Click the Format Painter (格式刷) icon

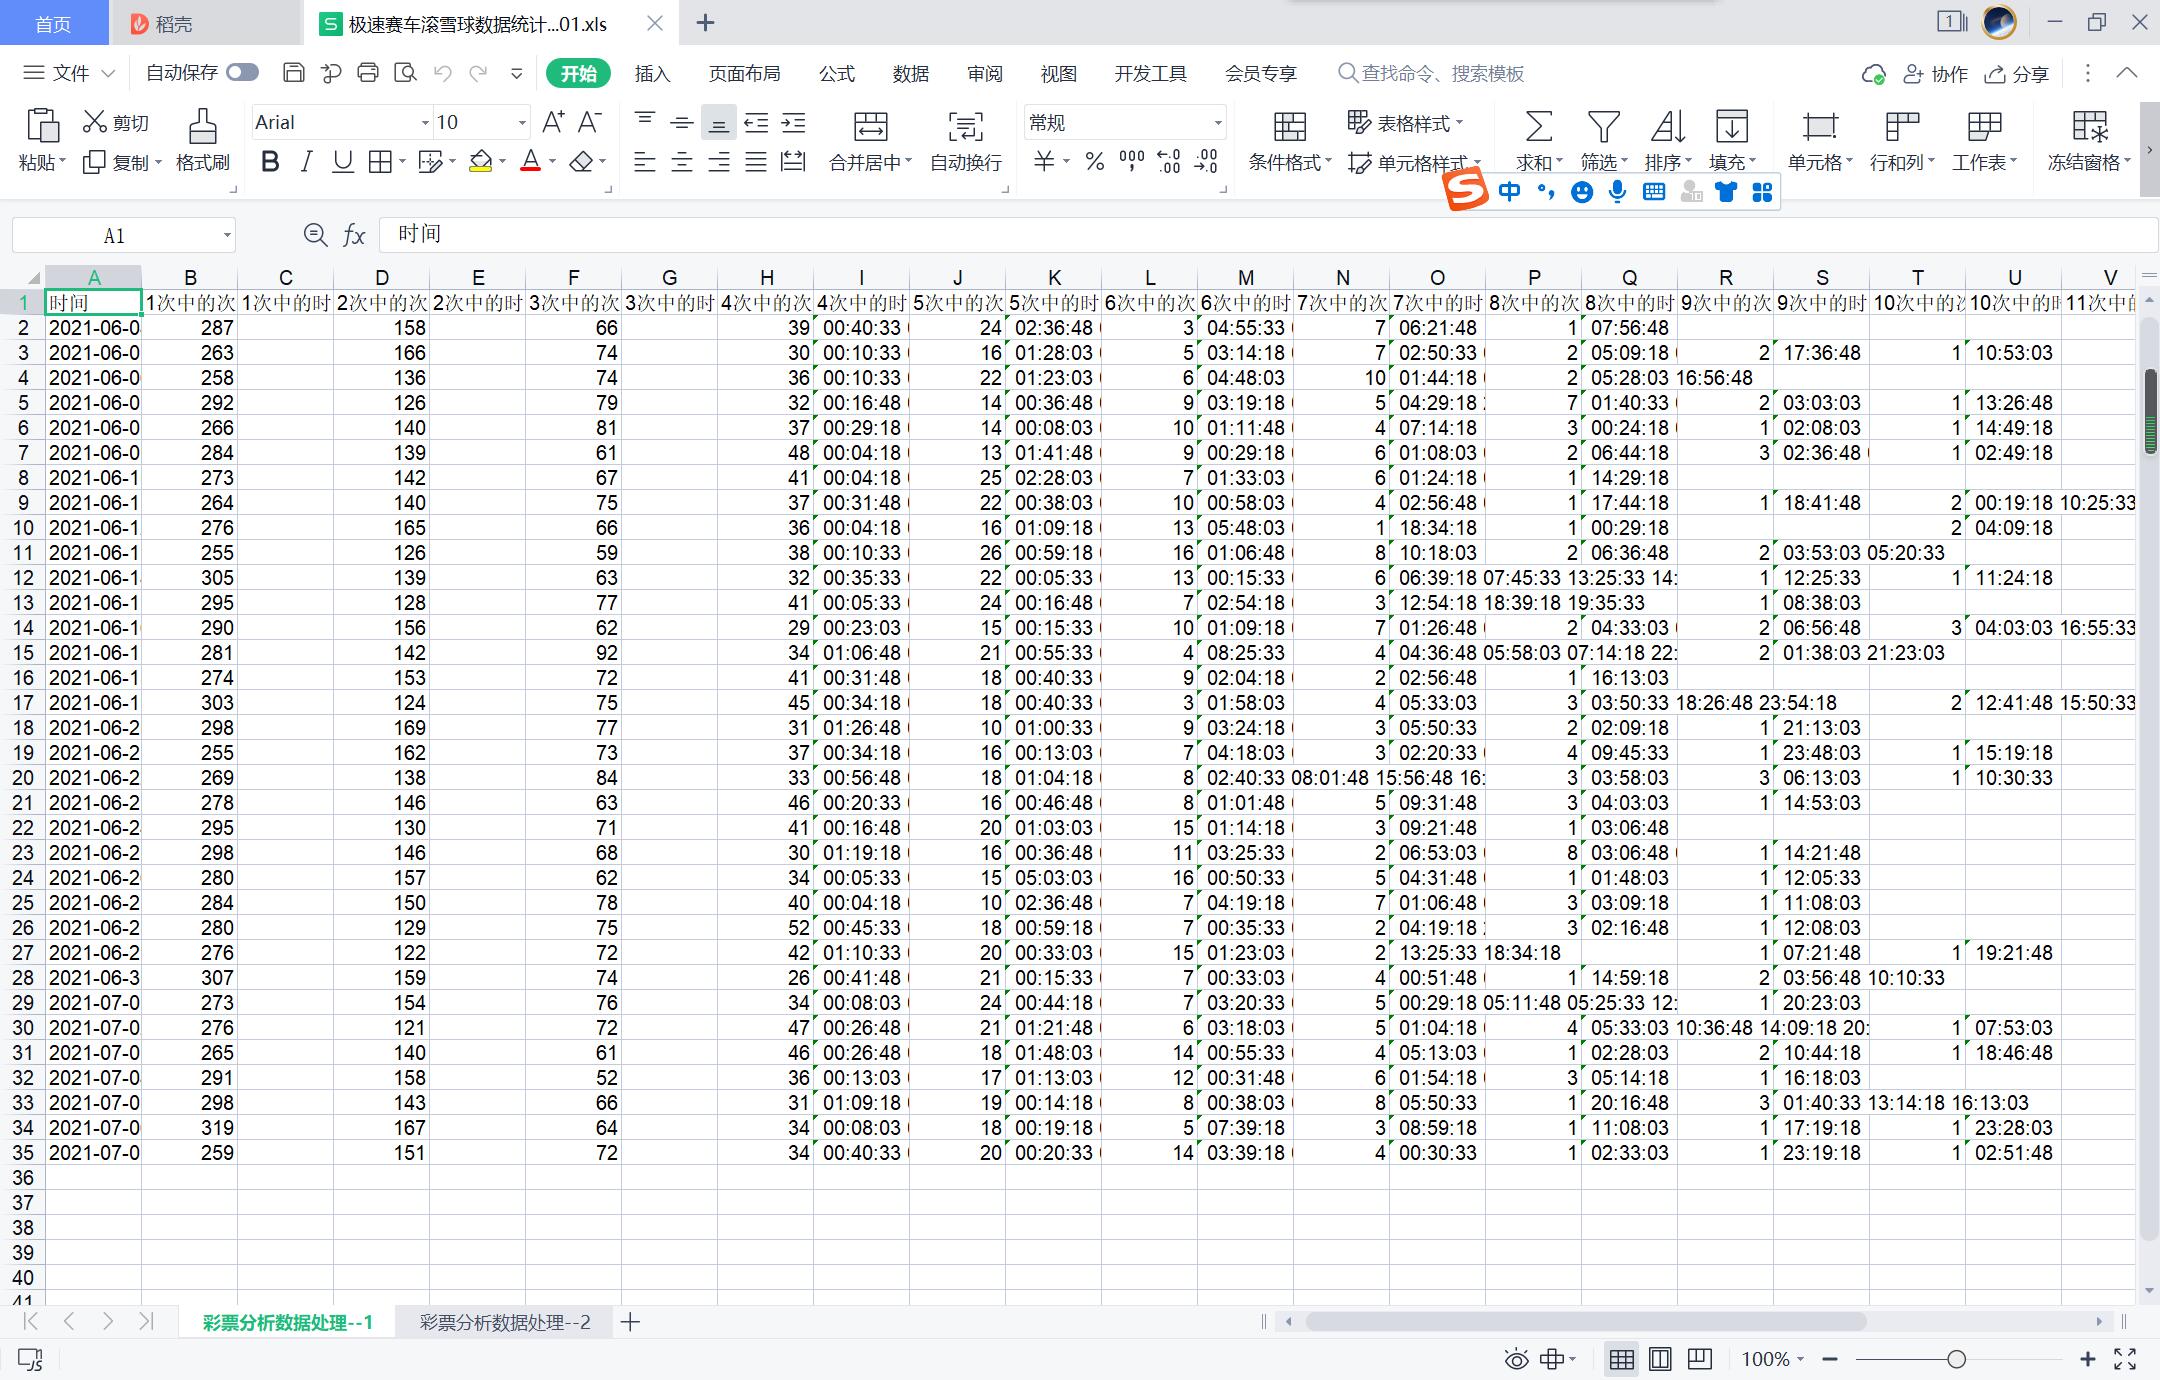[x=202, y=127]
